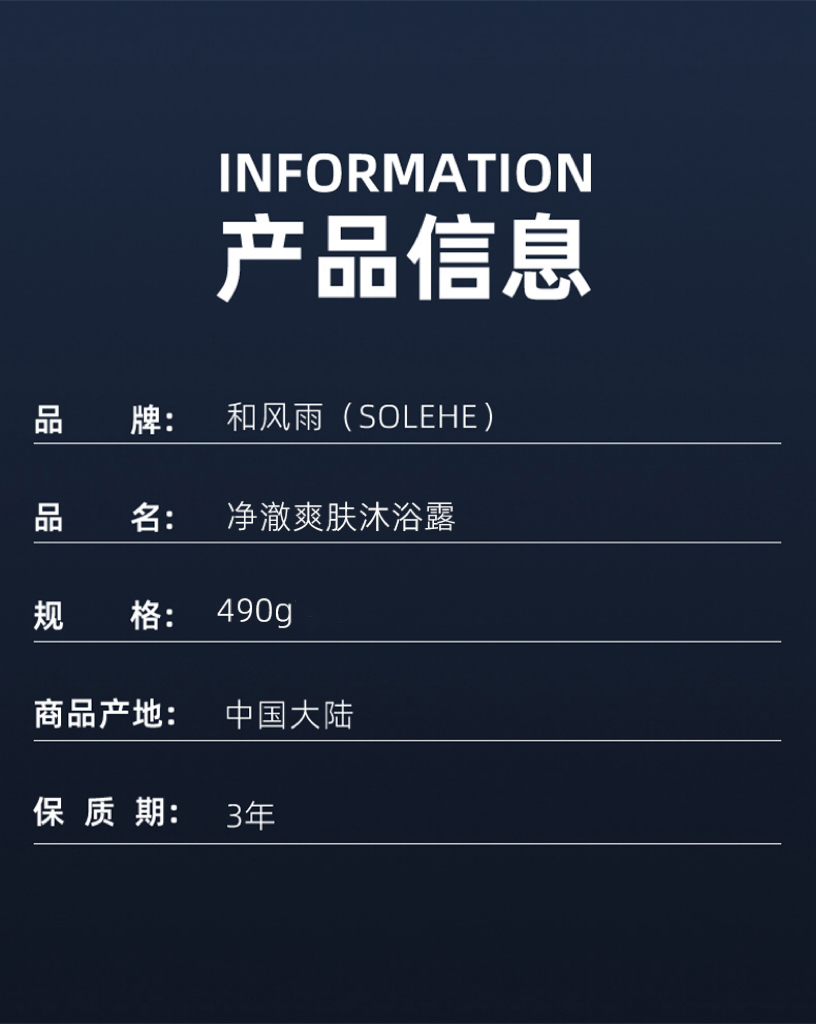Select the 规格 label
816x1024 pixels.
click(x=104, y=615)
